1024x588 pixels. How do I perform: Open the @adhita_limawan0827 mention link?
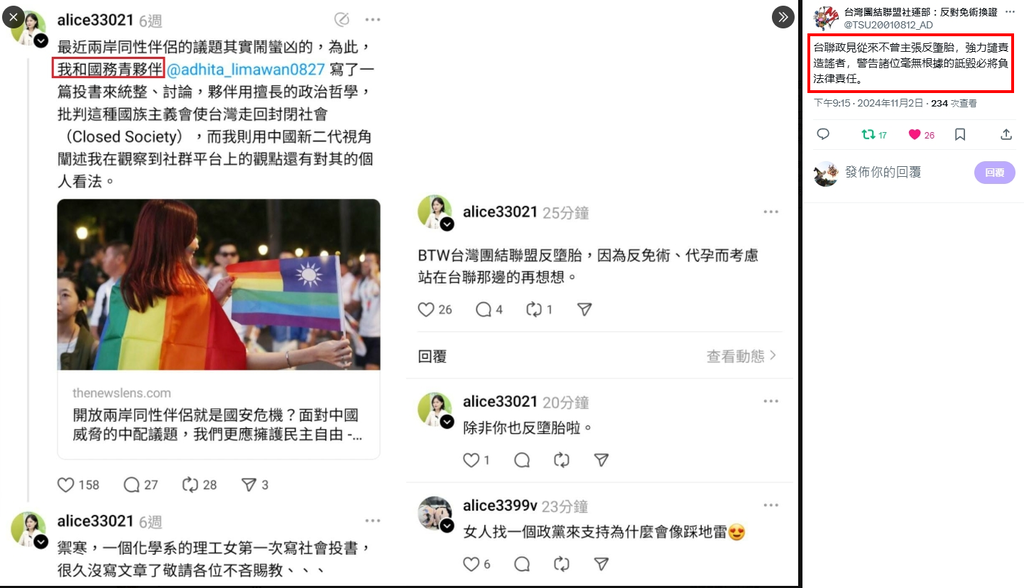click(x=246, y=69)
